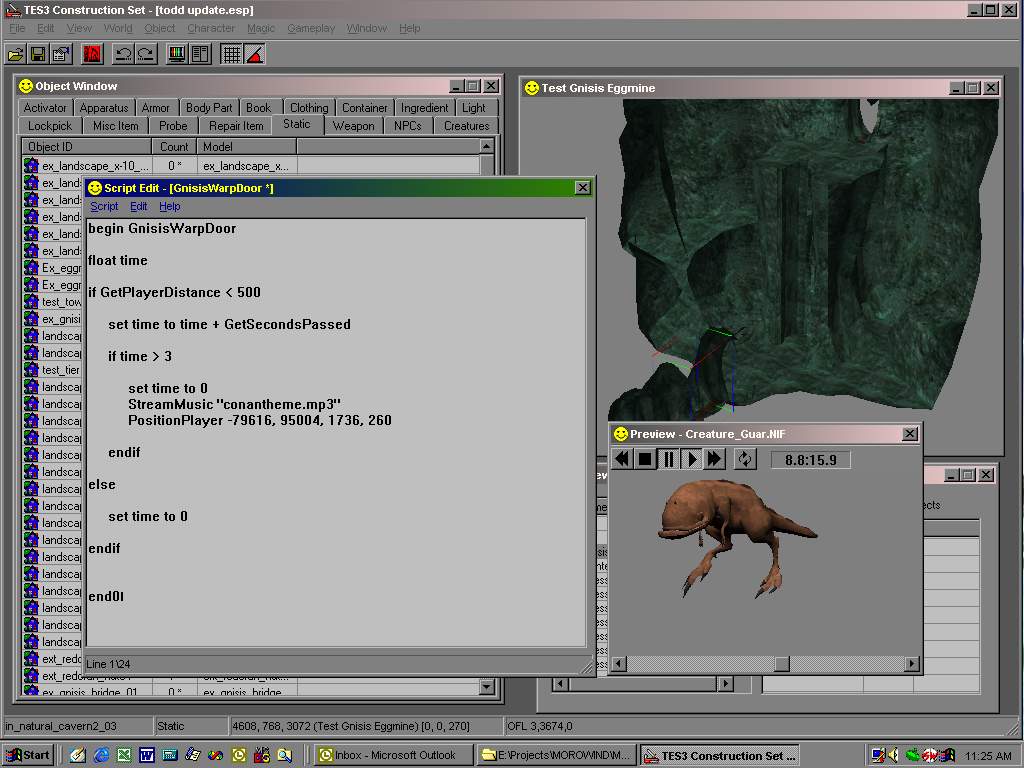Click the Save floppy disk toolbar icon

(38, 54)
